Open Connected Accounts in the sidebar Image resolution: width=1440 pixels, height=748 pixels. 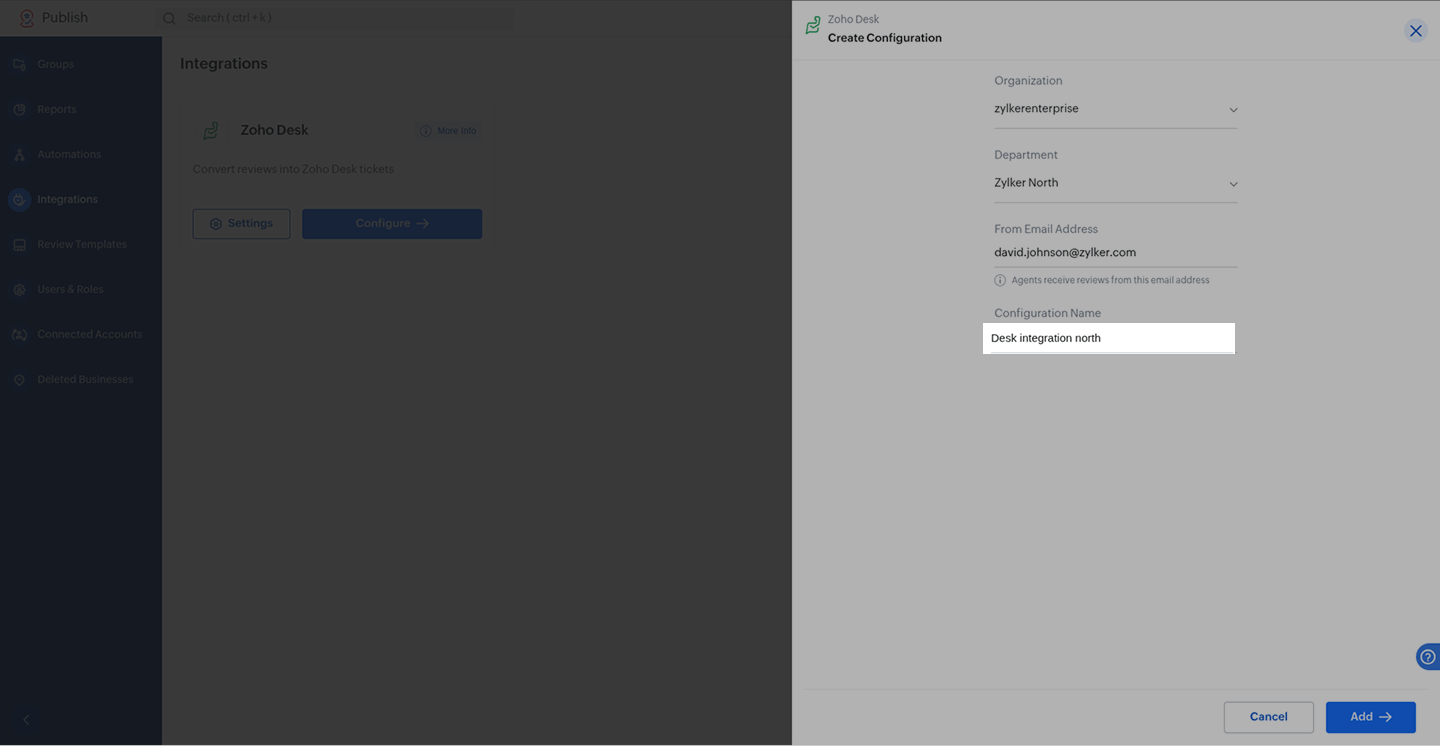90,334
